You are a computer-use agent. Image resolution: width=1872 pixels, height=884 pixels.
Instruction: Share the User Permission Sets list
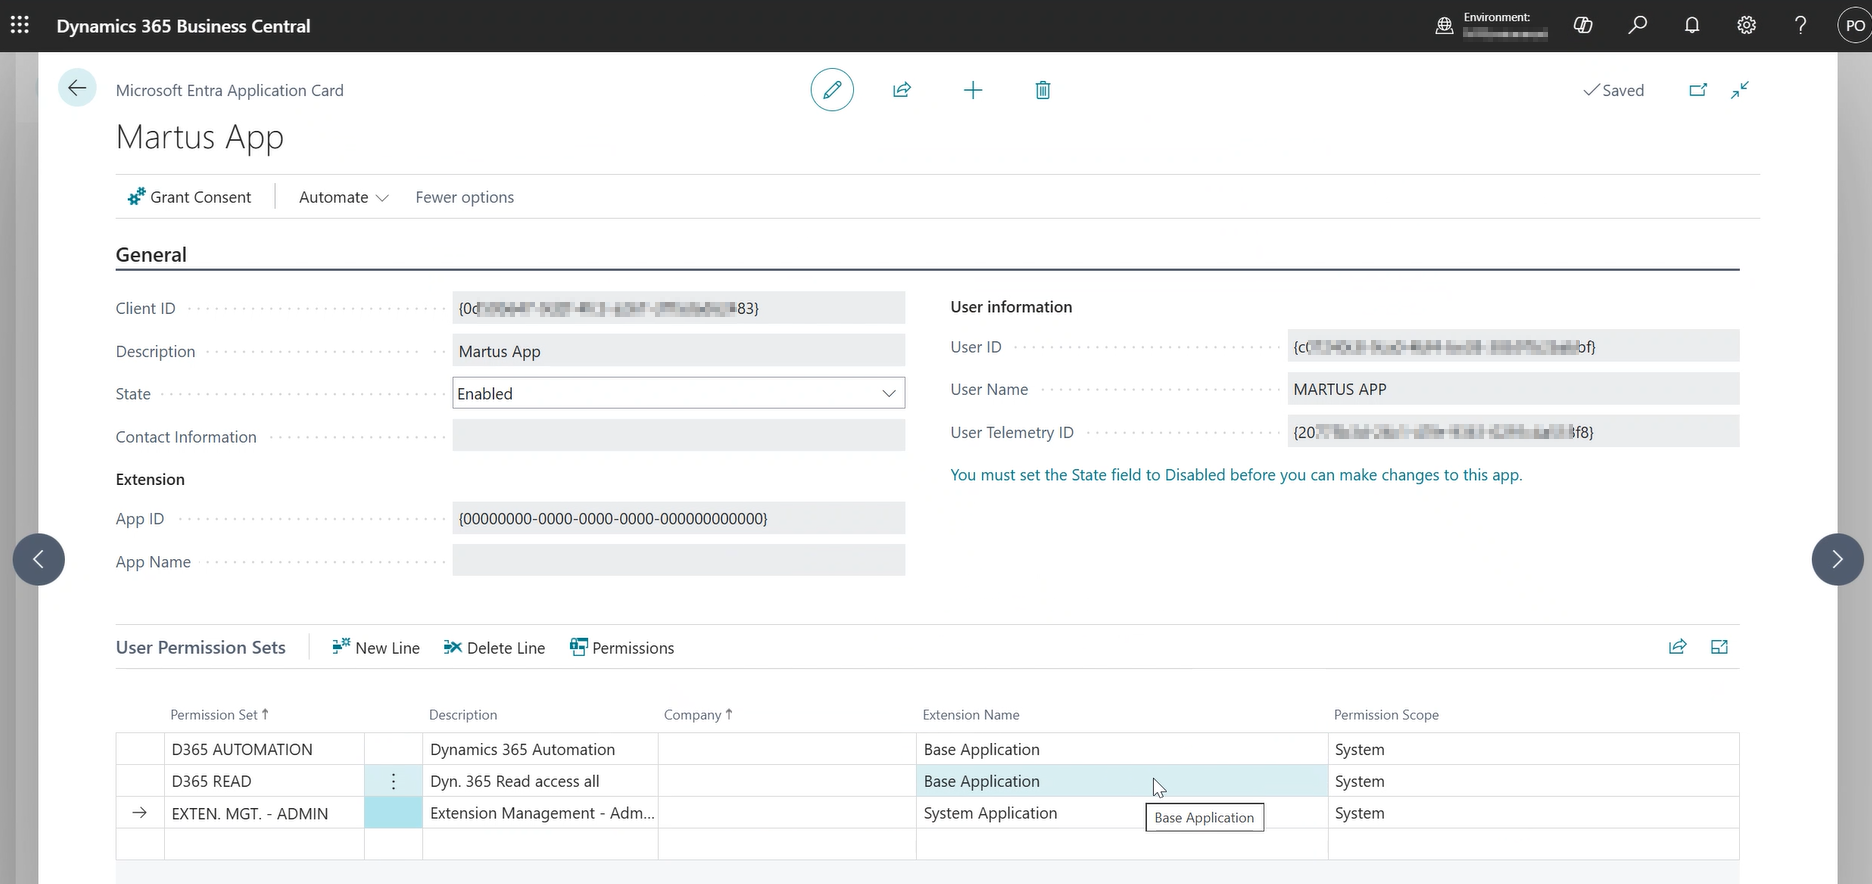(x=1678, y=647)
